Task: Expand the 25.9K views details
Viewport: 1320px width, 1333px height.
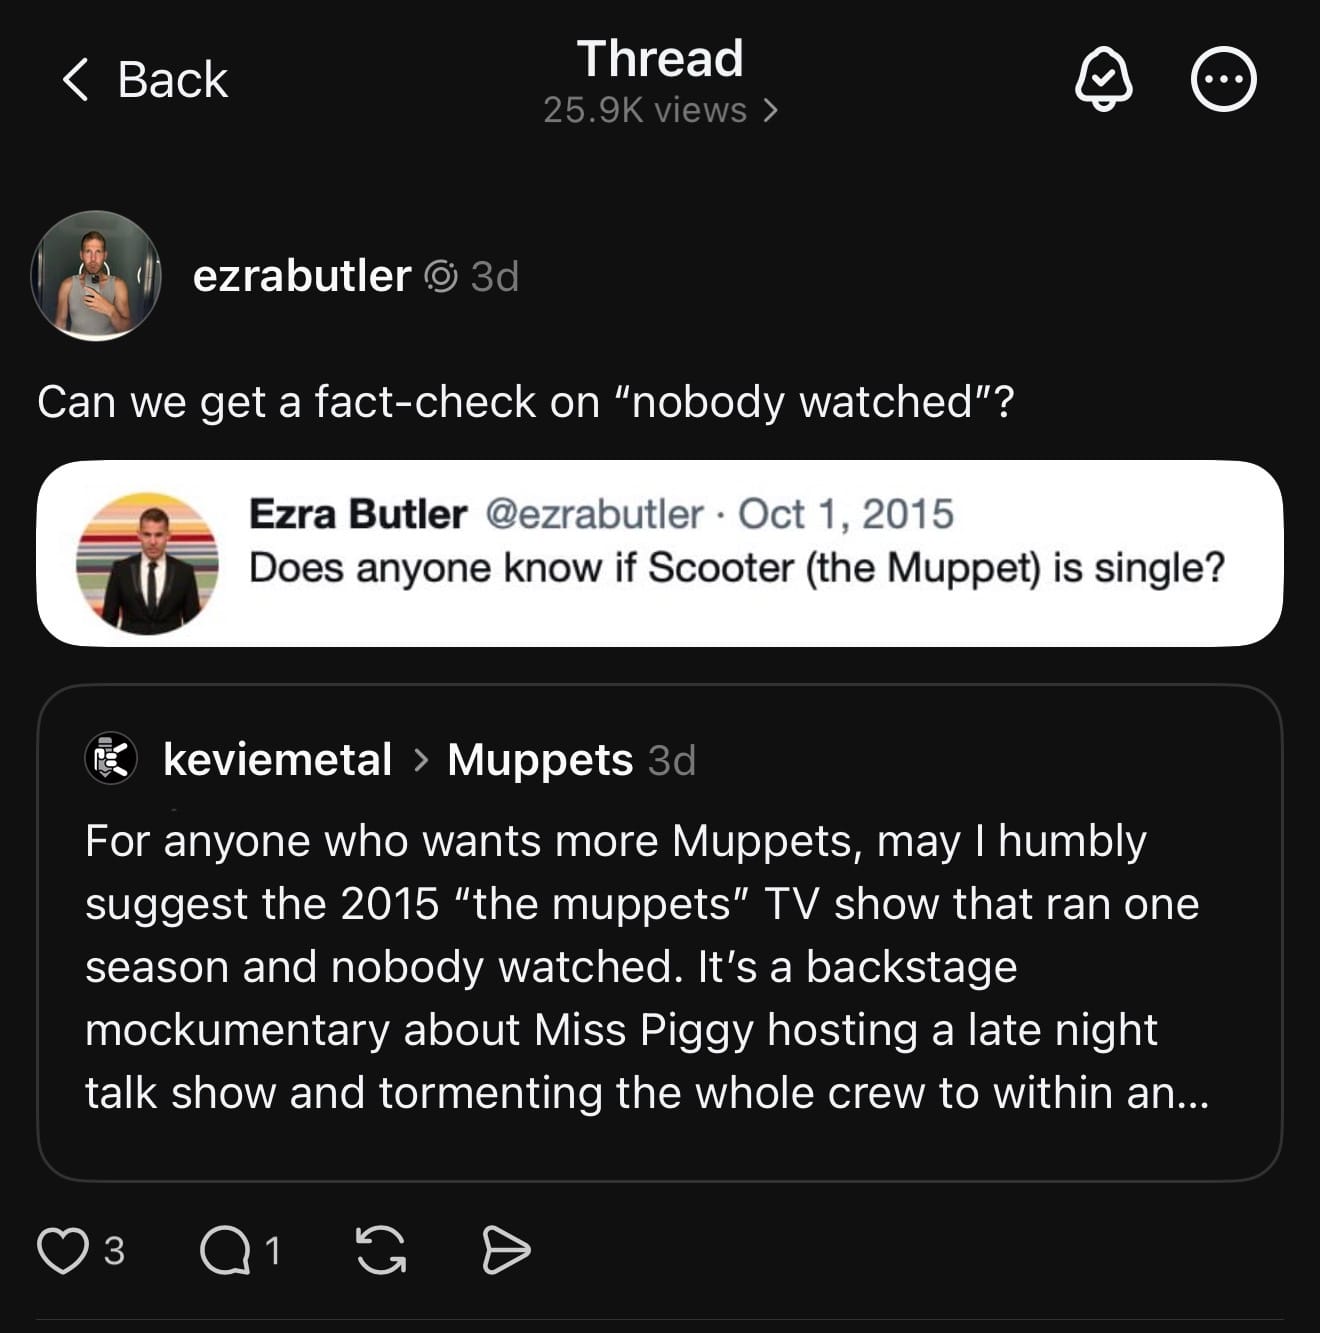Action: (660, 110)
